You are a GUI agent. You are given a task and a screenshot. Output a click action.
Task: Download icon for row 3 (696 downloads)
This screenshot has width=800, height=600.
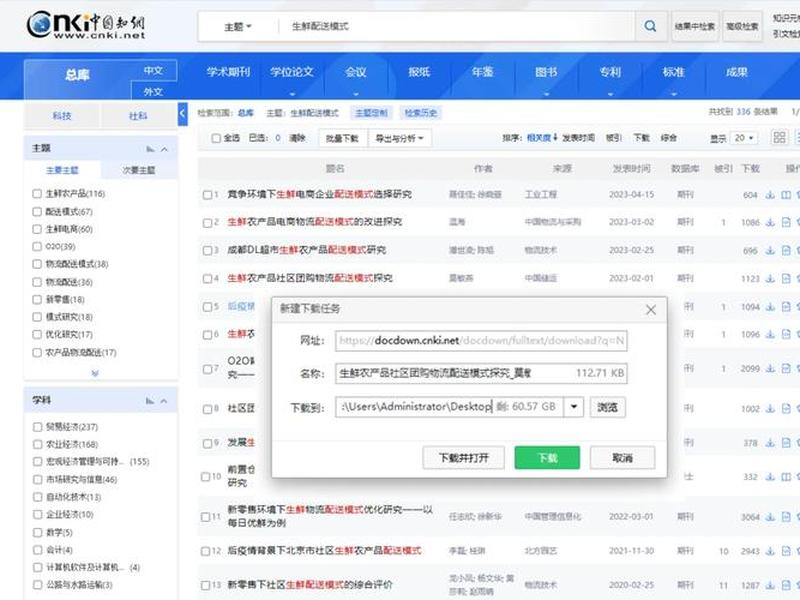770,250
